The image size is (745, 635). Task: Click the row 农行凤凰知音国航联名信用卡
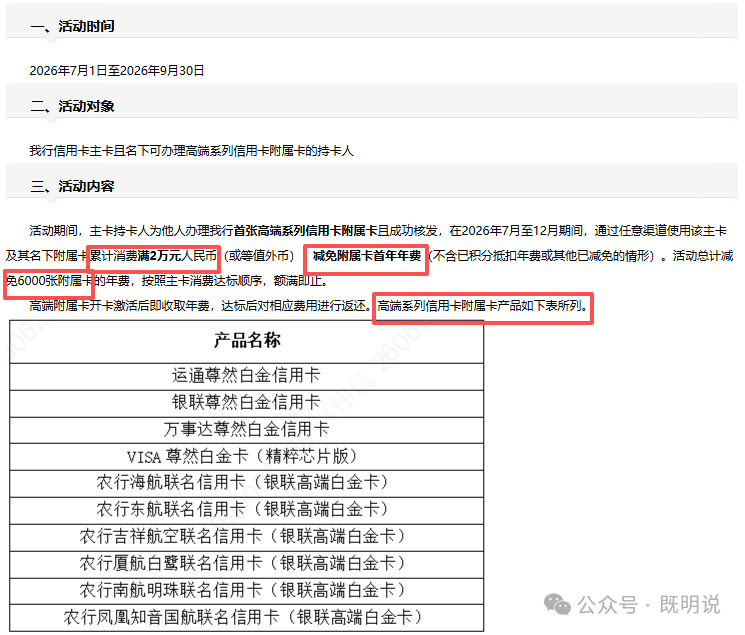[x=247, y=617]
